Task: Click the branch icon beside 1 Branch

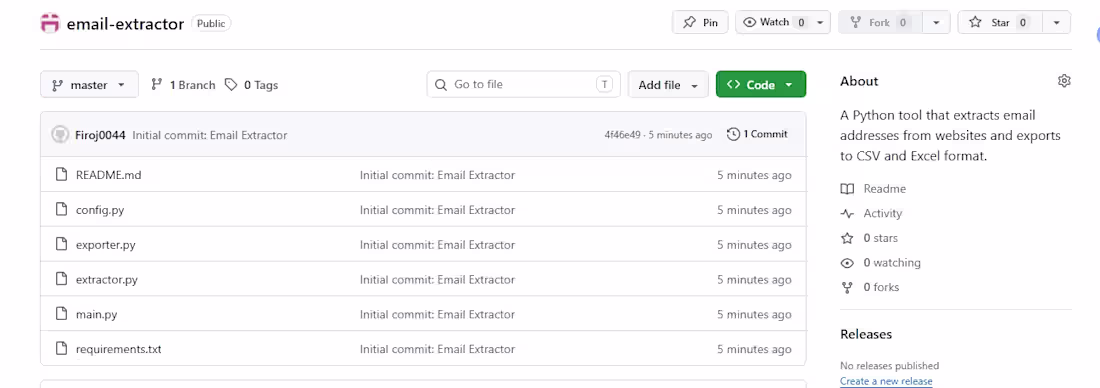Action: (x=156, y=84)
